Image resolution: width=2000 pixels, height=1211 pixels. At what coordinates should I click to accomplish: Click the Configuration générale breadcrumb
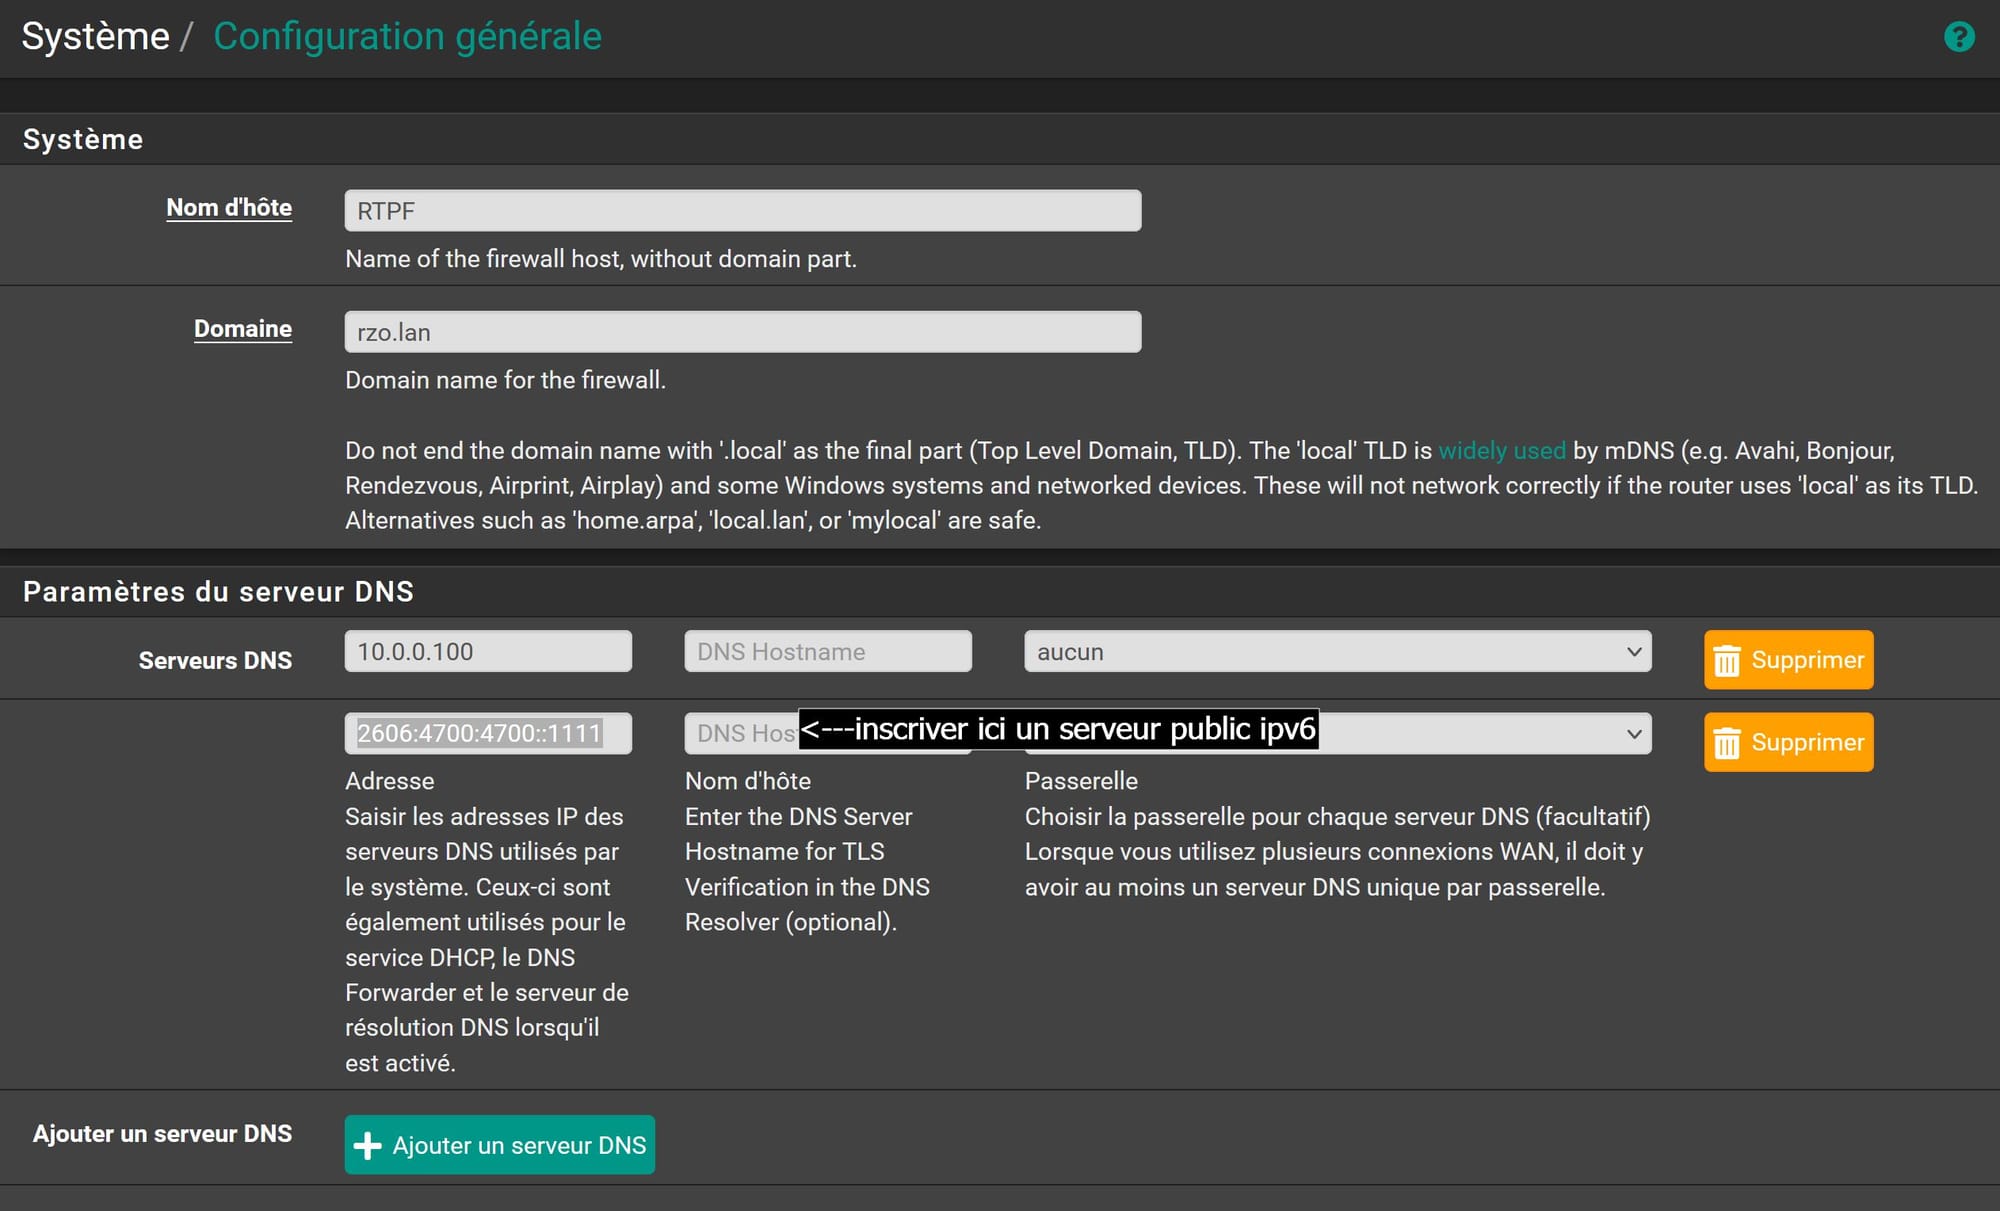coord(407,37)
